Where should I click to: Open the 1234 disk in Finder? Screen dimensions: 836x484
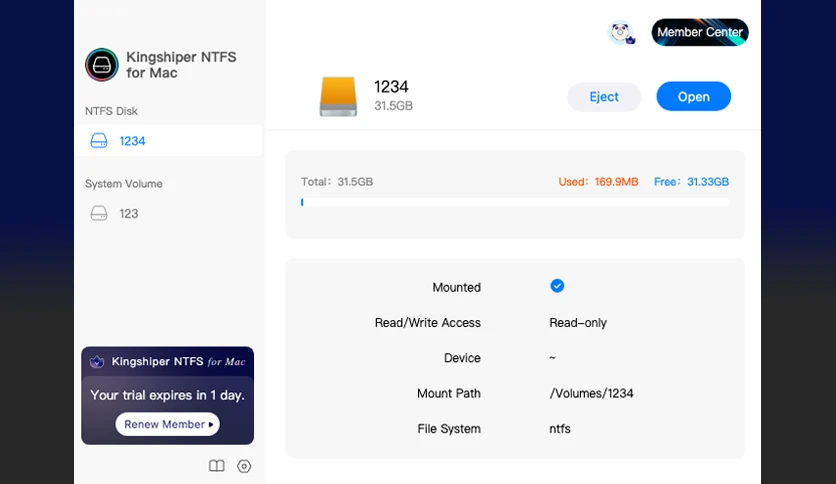point(694,96)
